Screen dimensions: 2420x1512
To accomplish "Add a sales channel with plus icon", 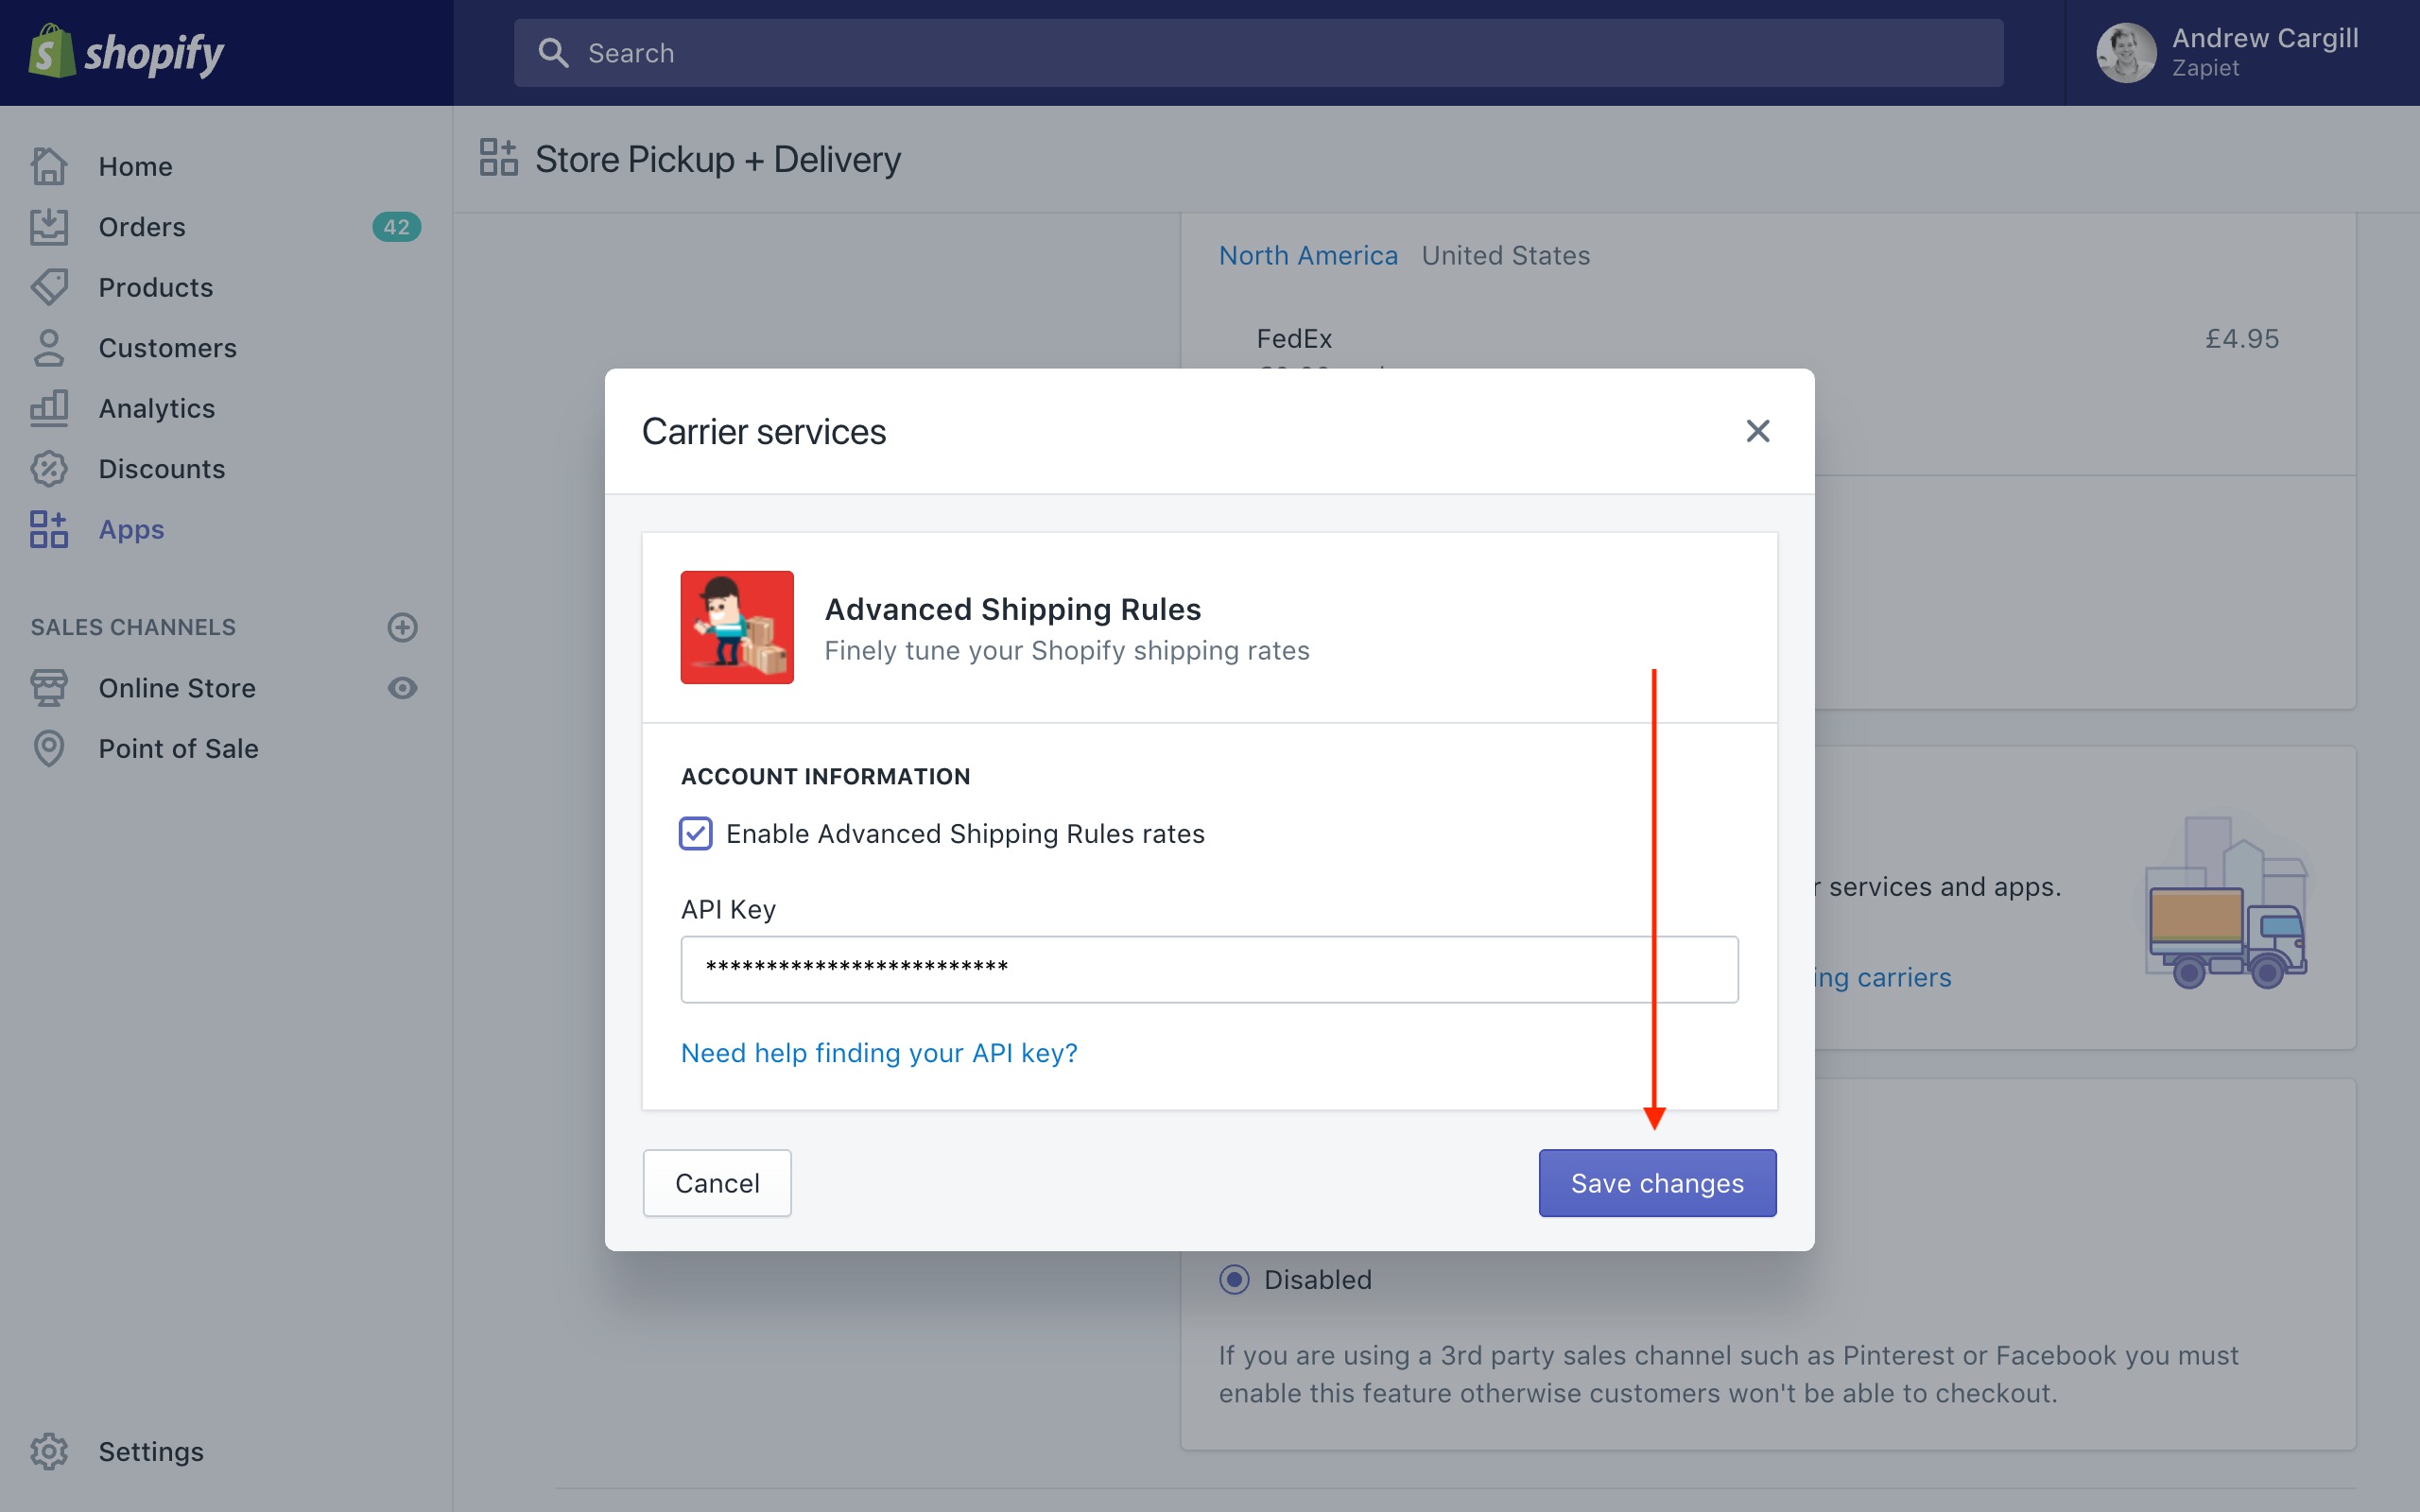I will (402, 627).
